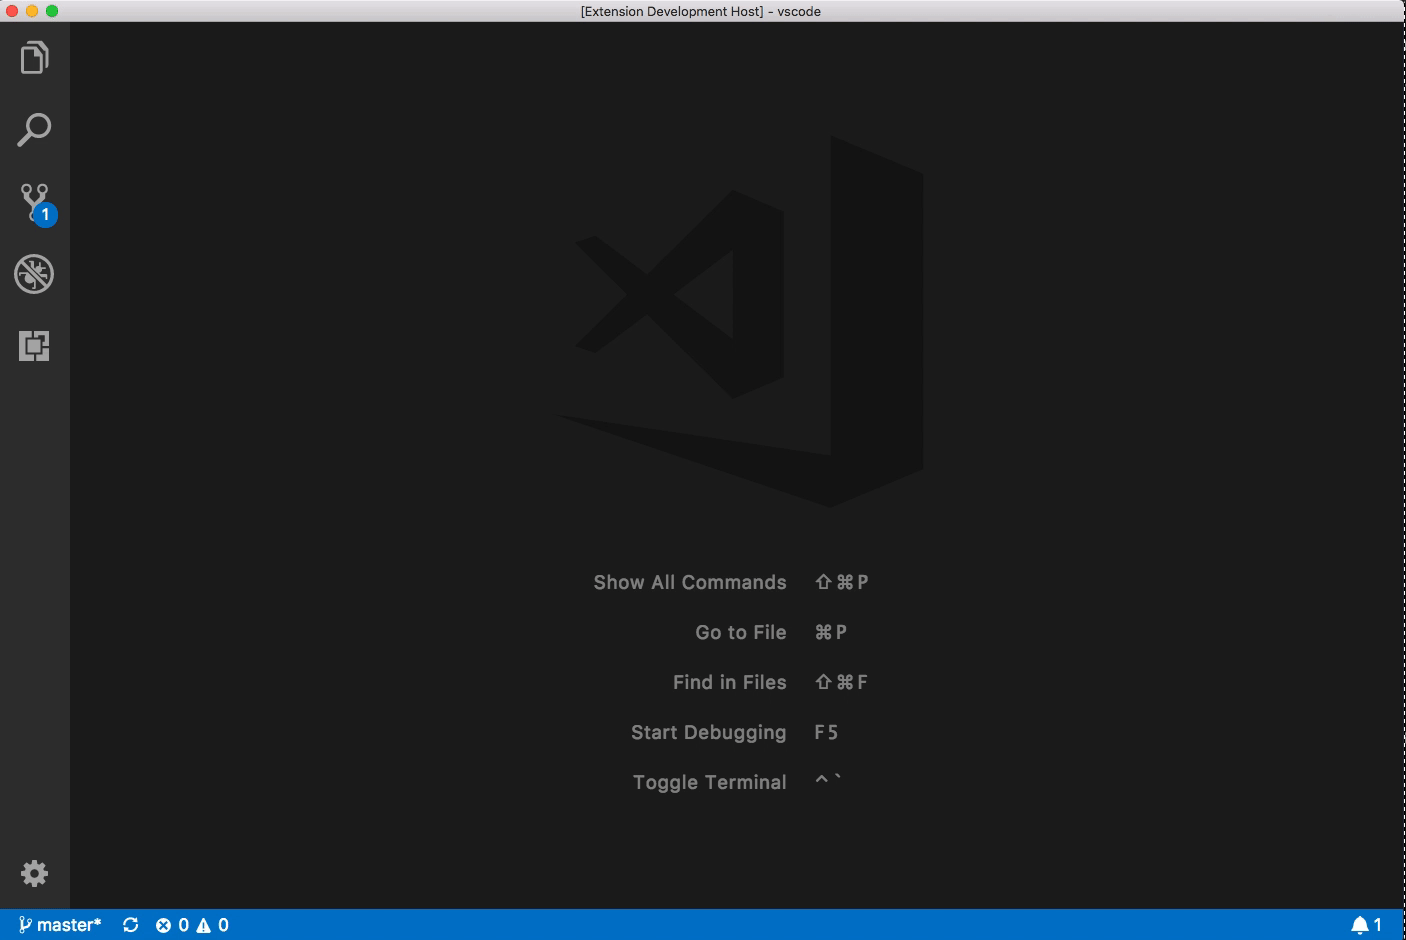Click 'Go to File' label
This screenshot has width=1406, height=940.
pos(741,632)
